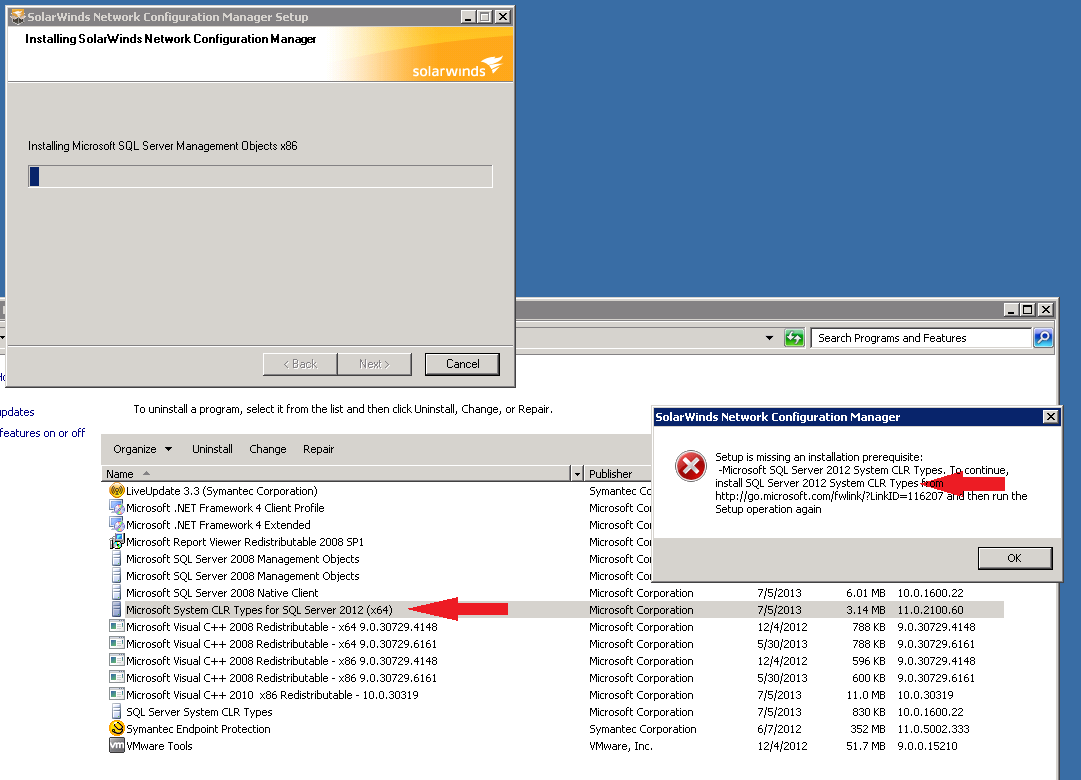The width and height of the screenshot is (1081, 780).
Task: Select the SQL Server System CLR Types entry
Action: 199,712
